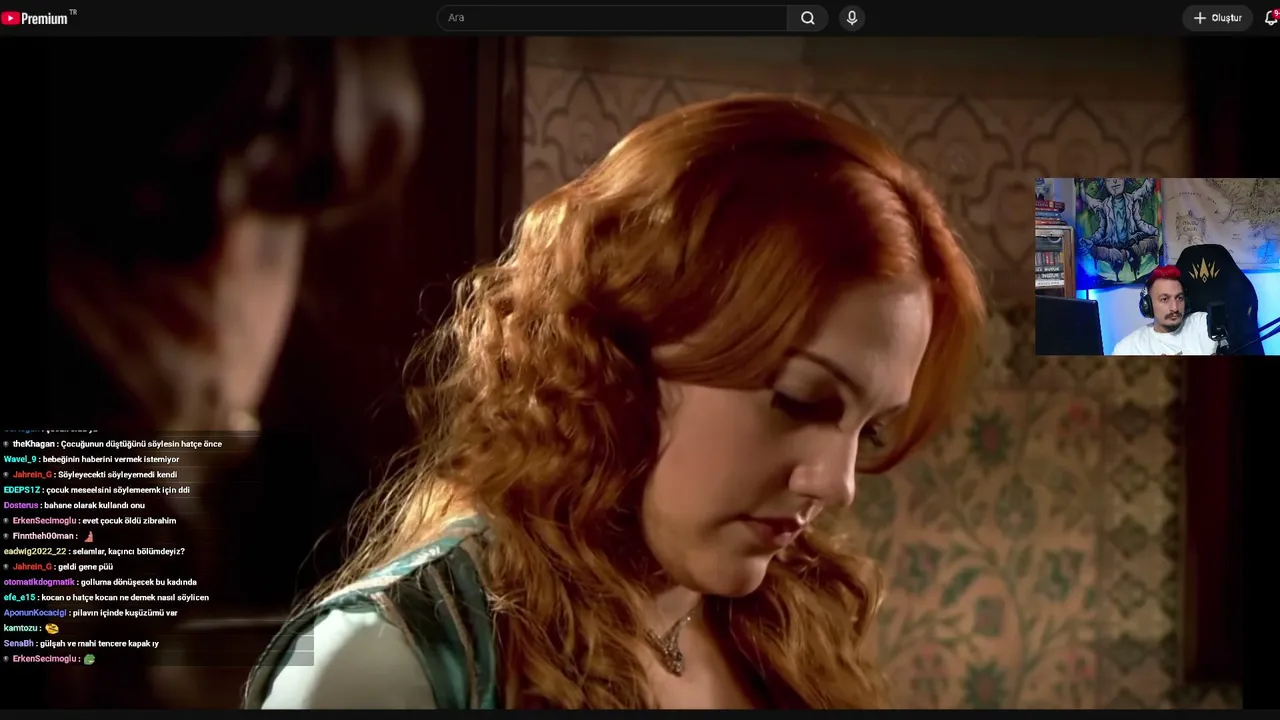The image size is (1280, 720).
Task: Open the 'Oluştur' create button
Action: pyautogui.click(x=1217, y=18)
